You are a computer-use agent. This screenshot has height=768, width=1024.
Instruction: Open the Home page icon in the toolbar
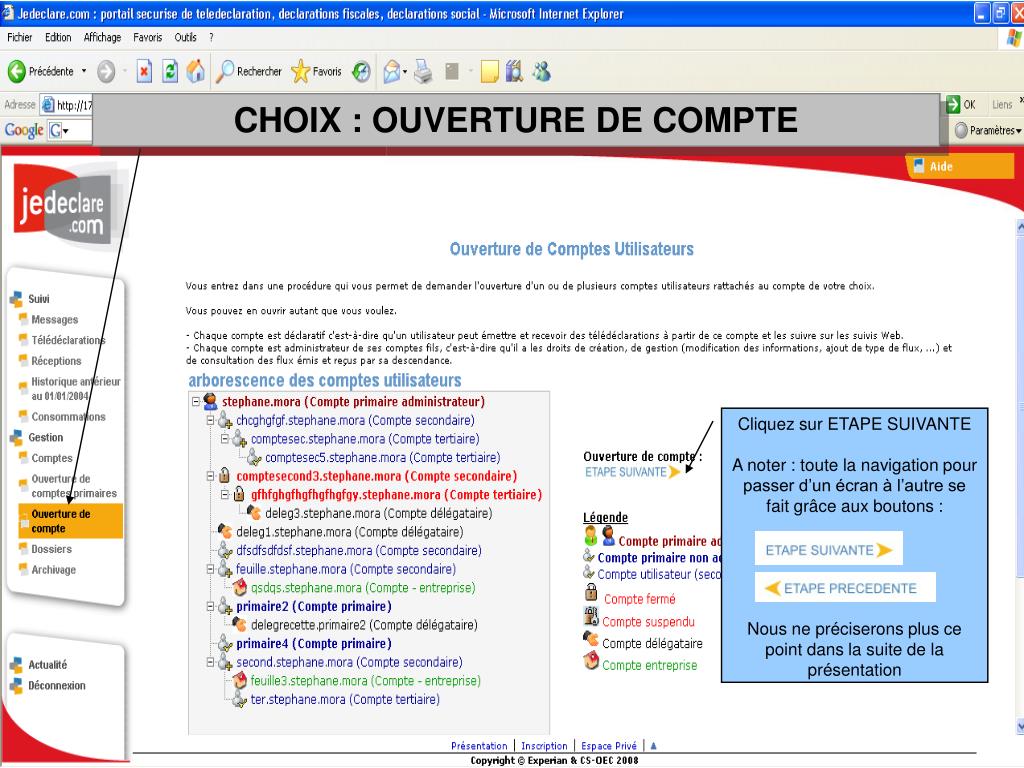[195, 71]
